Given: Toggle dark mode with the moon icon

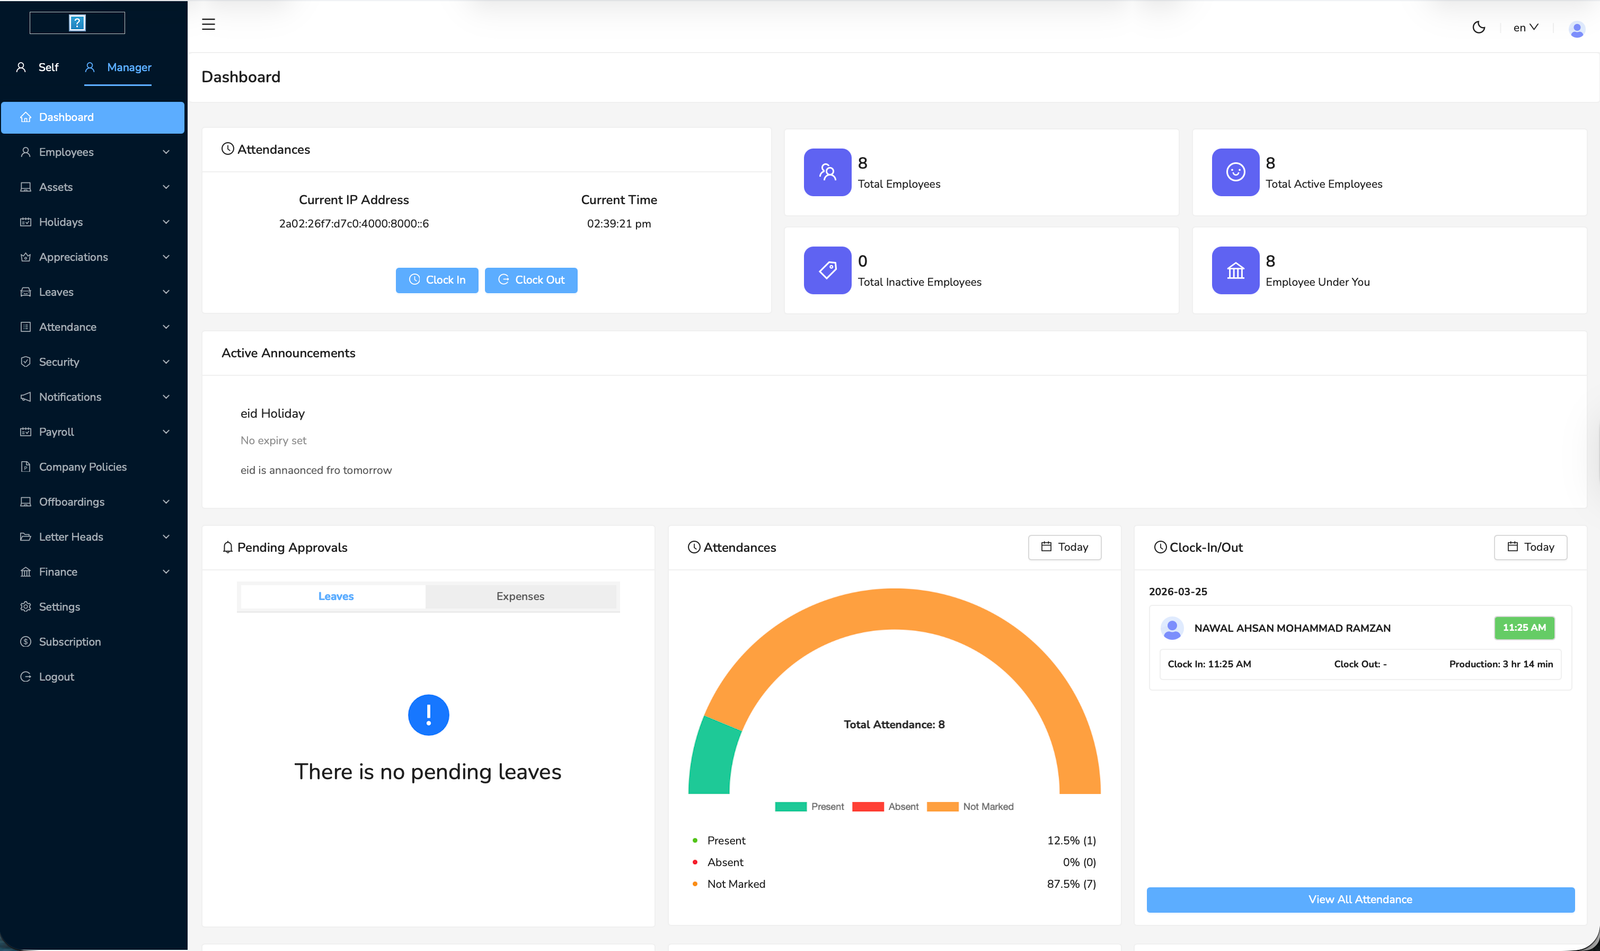Looking at the screenshot, I should 1479,27.
